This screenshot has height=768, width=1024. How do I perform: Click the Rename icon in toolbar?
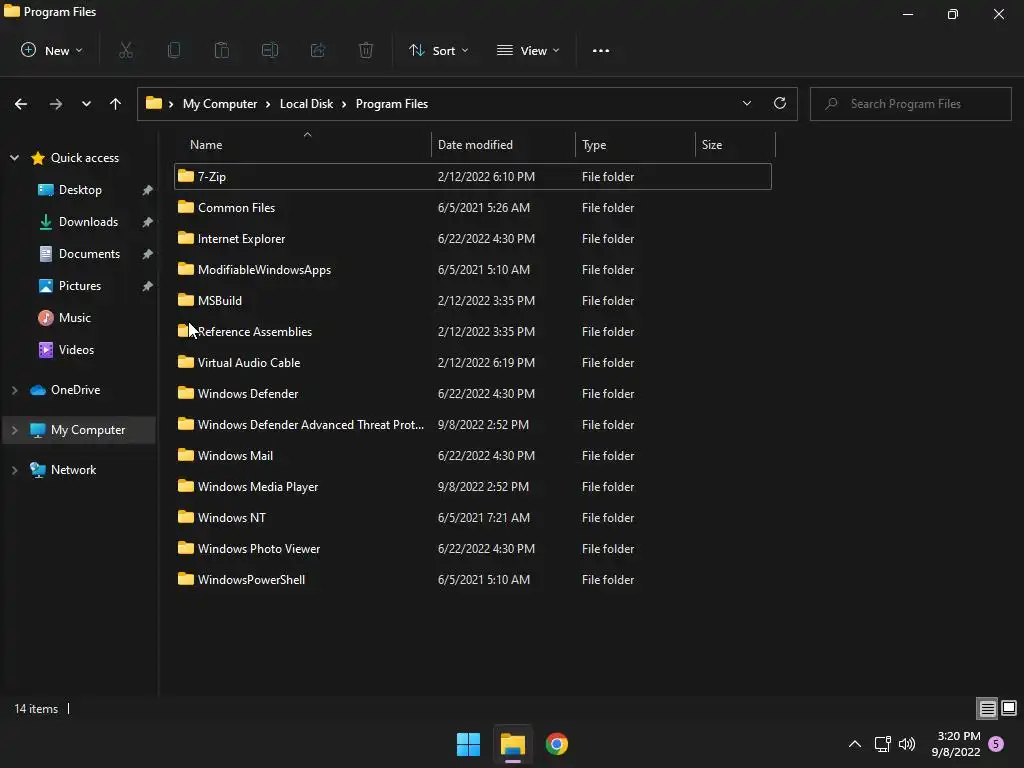click(270, 50)
